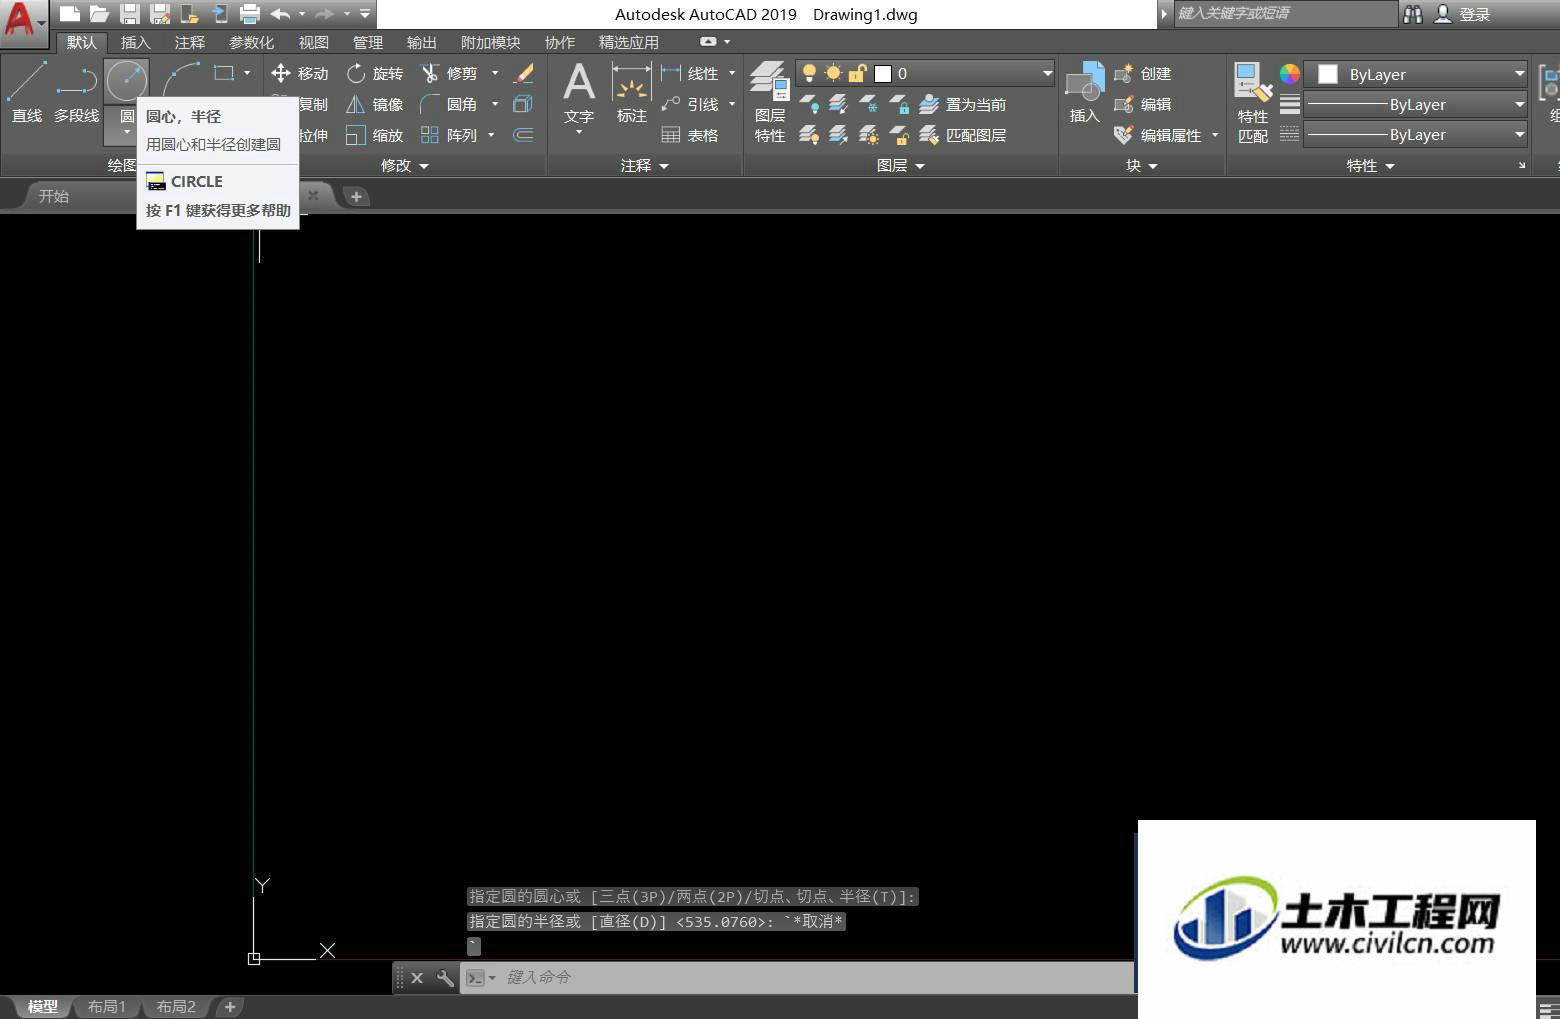
Task: Click Create block (创建) button
Action: point(1142,73)
